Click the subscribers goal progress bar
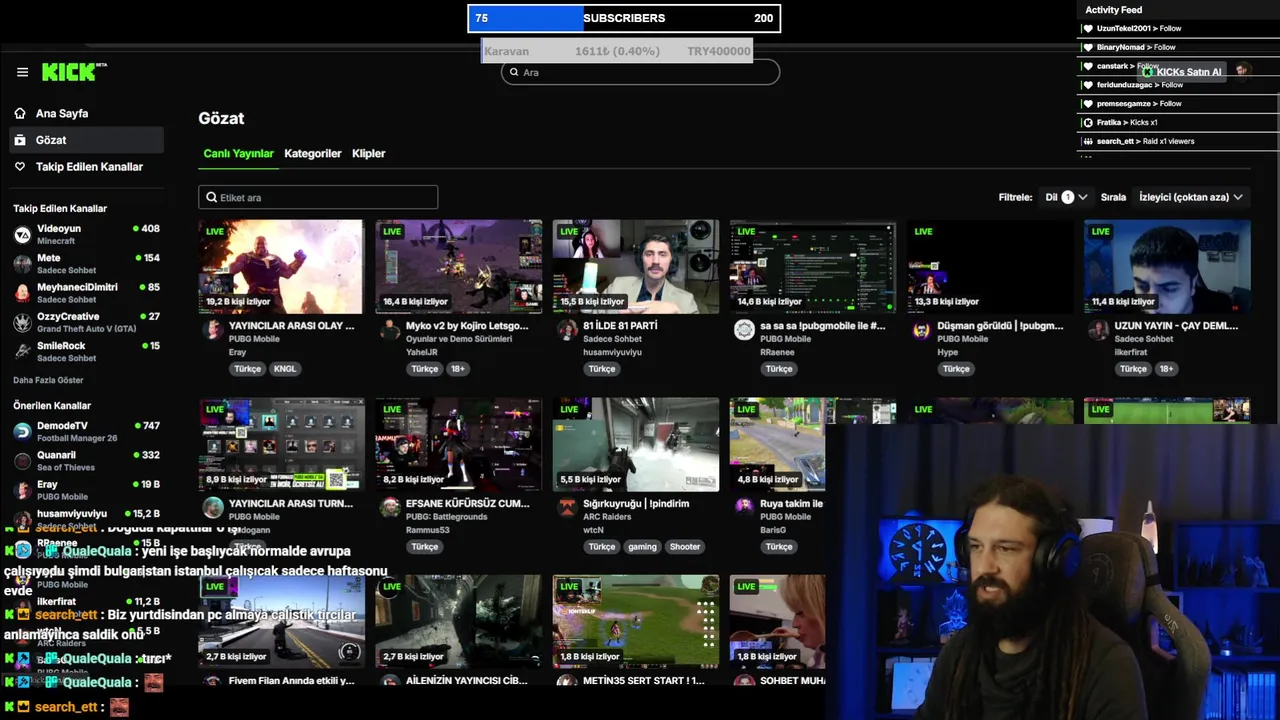The width and height of the screenshot is (1280, 720). coord(624,18)
